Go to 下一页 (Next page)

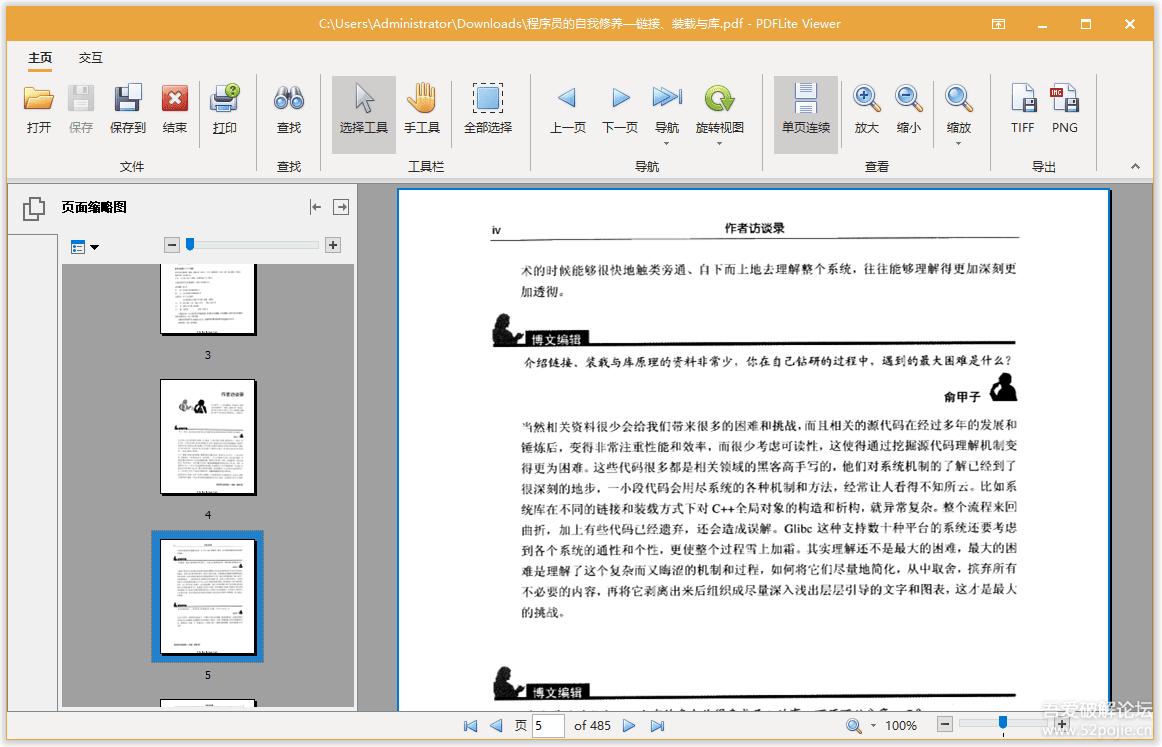620,99
